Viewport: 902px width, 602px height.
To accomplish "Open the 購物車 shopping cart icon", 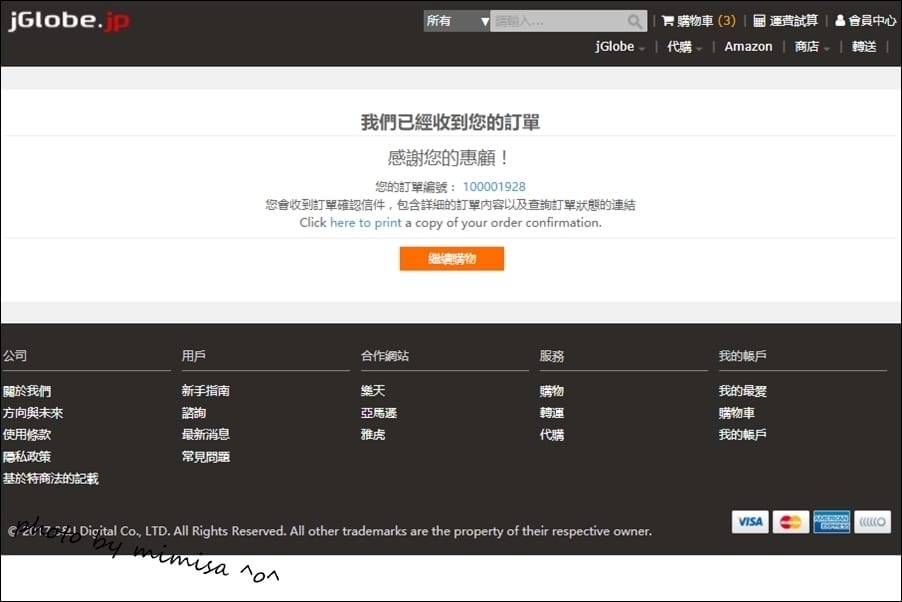I will click(669, 19).
